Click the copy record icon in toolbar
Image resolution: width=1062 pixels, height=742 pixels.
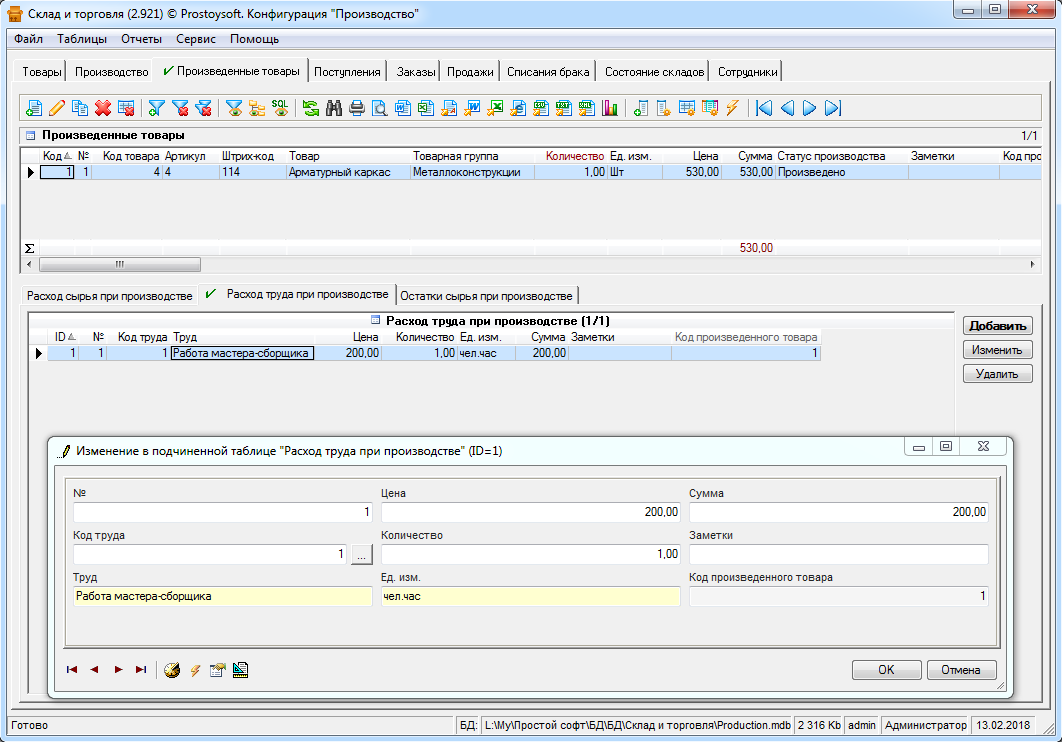pos(80,108)
